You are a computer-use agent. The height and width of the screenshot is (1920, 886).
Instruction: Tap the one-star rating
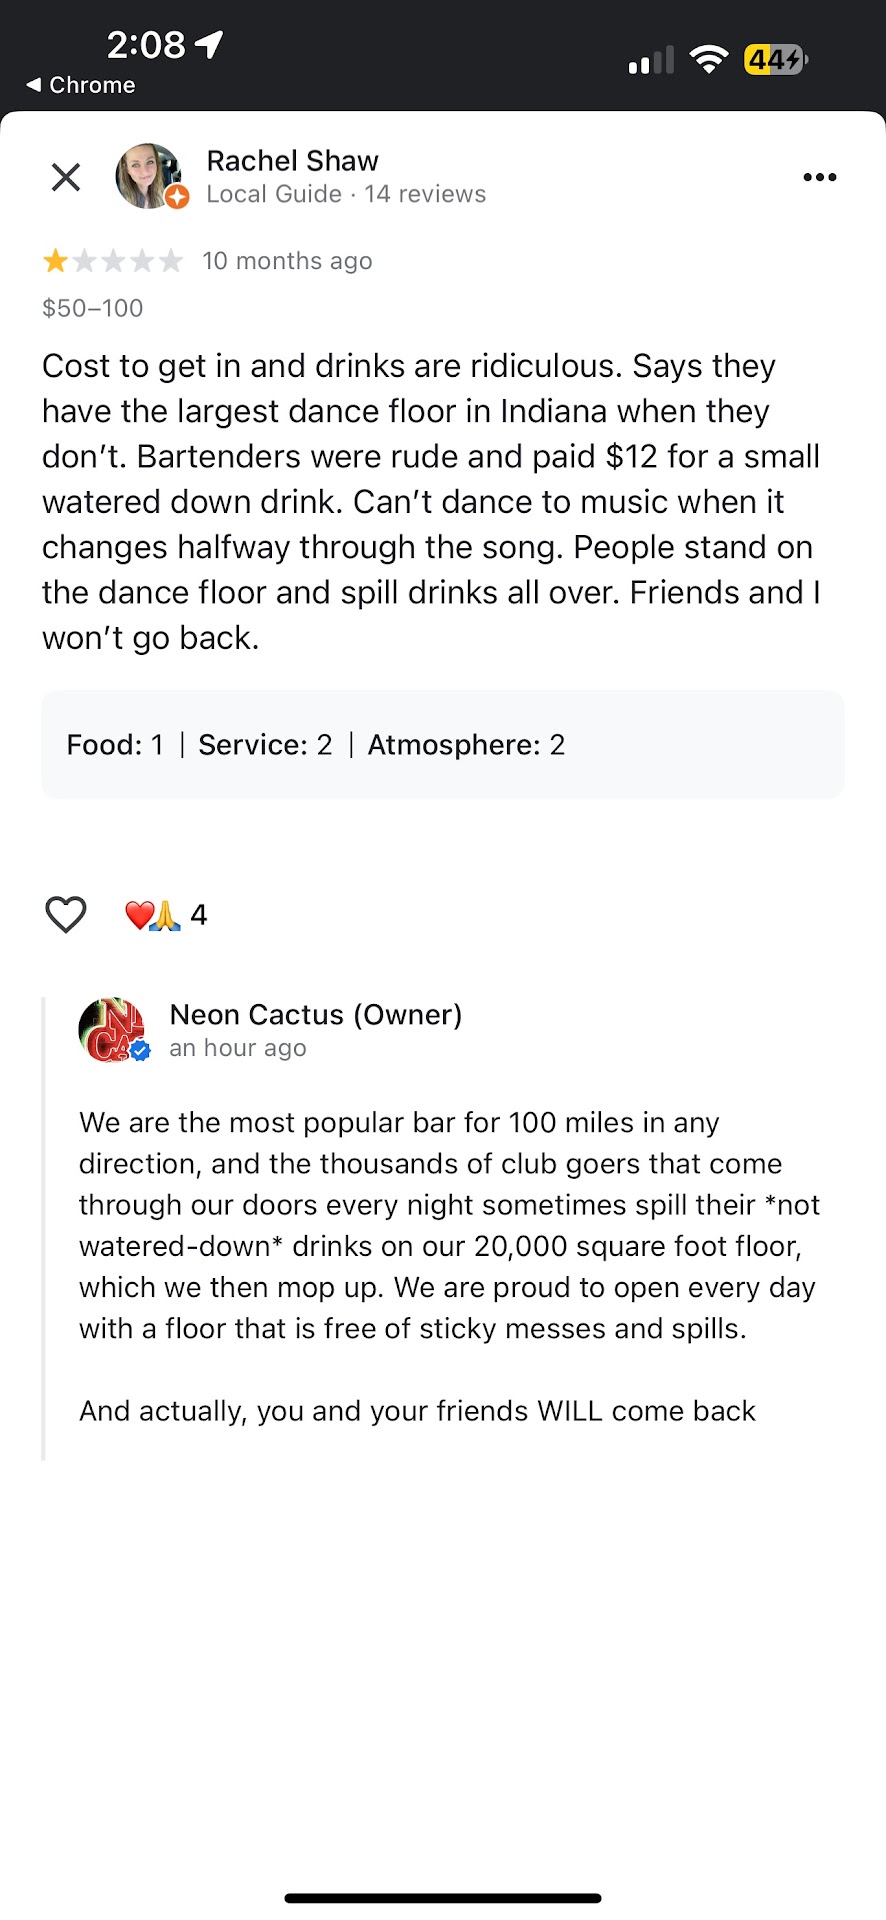pyautogui.click(x=112, y=261)
